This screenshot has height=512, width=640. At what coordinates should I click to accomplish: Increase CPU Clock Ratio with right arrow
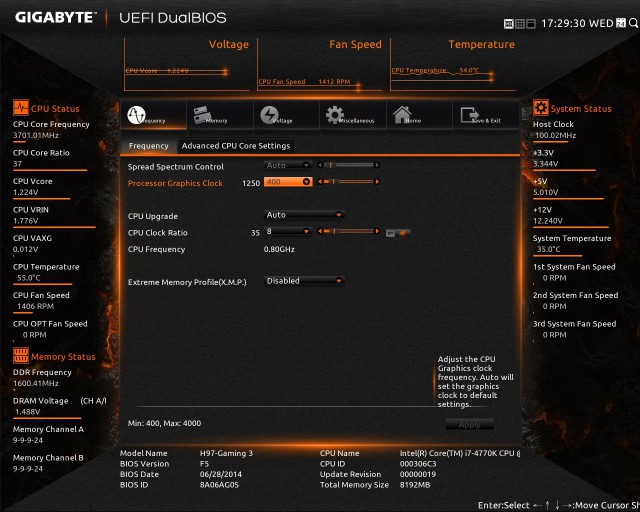[377, 231]
